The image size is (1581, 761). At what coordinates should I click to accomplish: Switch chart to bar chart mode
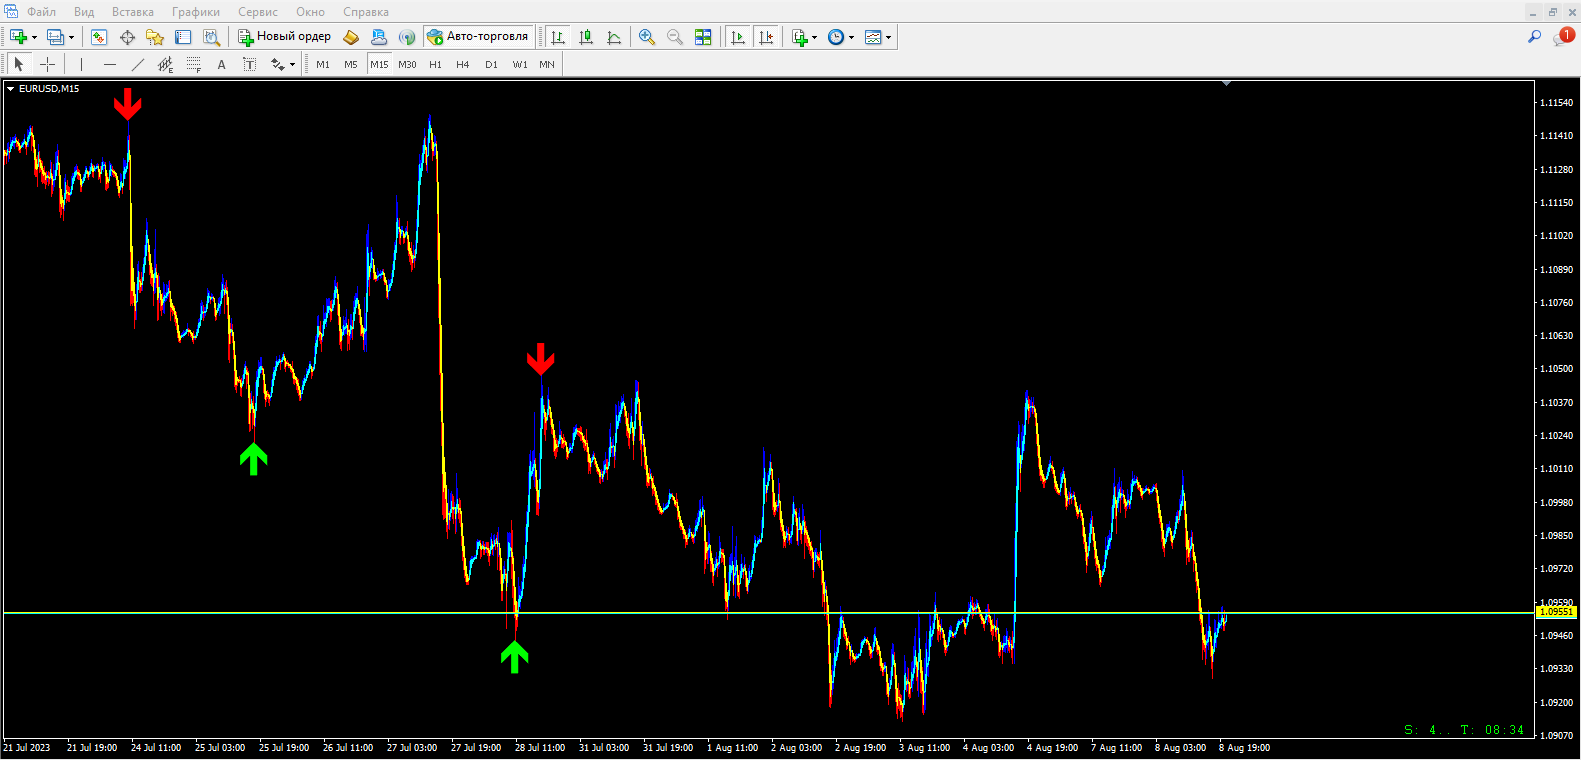[558, 37]
